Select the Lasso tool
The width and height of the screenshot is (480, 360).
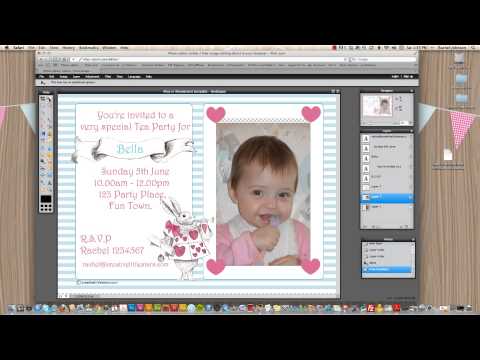pyautogui.click(x=50, y=105)
